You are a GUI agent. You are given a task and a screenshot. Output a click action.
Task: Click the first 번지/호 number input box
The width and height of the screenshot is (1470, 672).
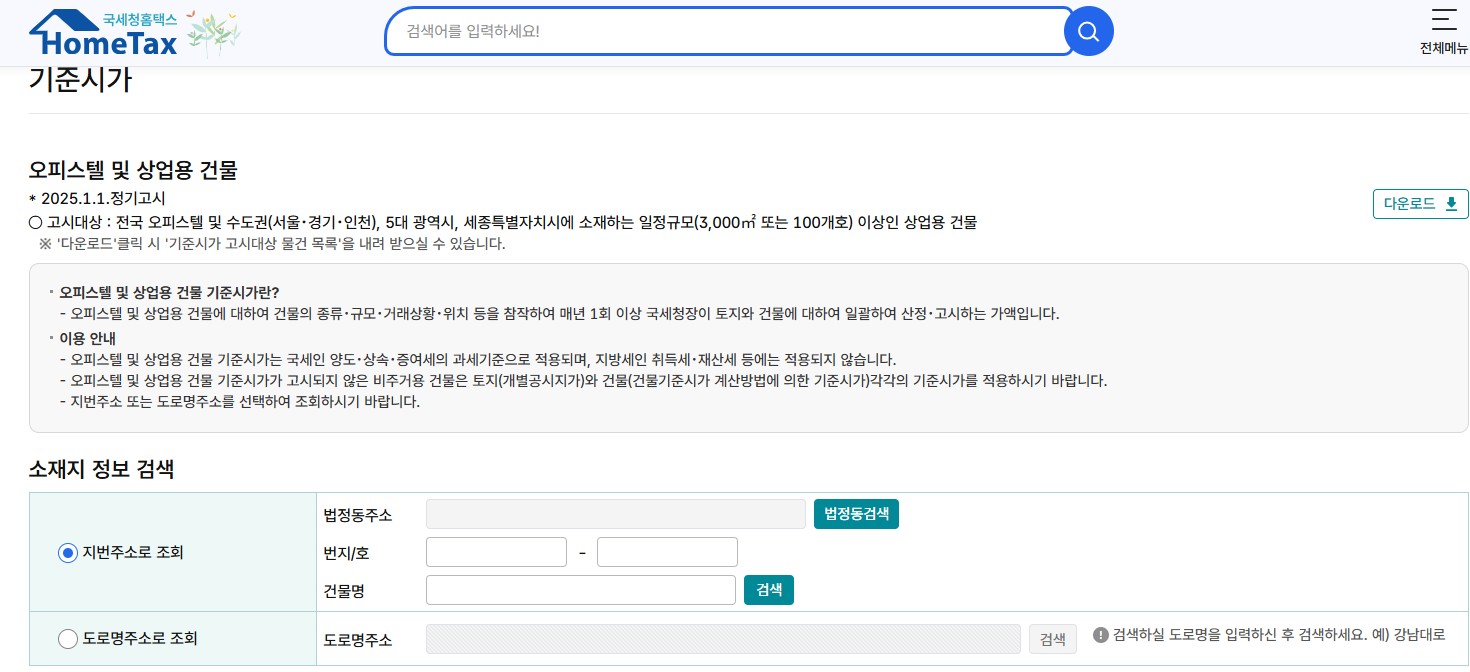[495, 551]
